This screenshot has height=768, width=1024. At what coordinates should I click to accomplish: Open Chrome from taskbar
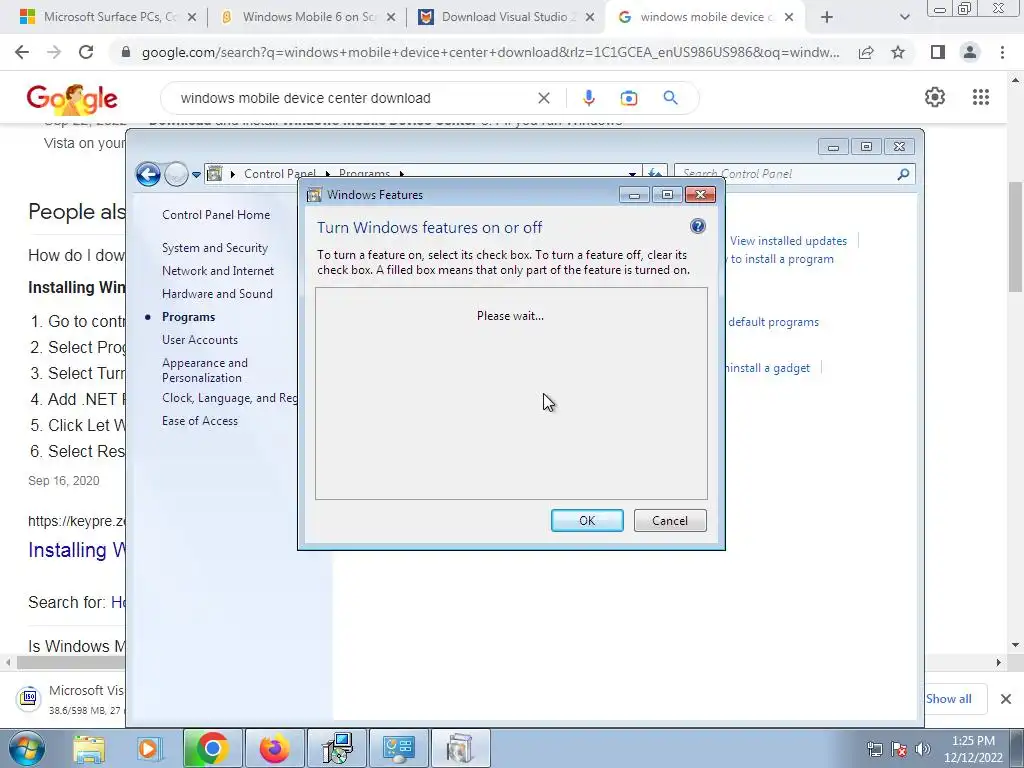[x=212, y=748]
